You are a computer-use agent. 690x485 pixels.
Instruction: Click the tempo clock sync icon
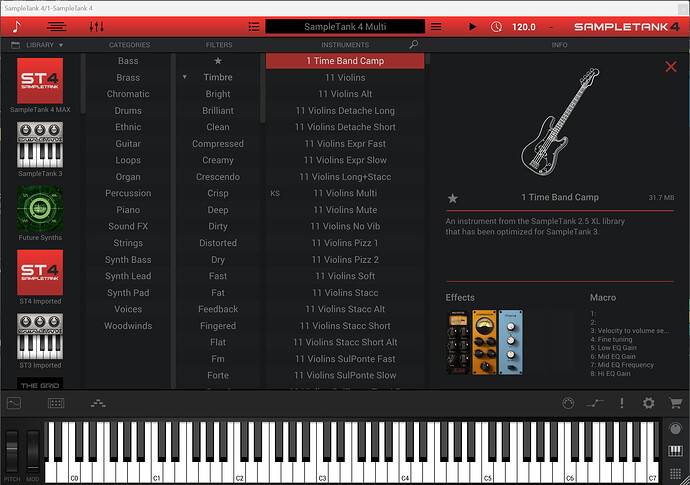496,27
